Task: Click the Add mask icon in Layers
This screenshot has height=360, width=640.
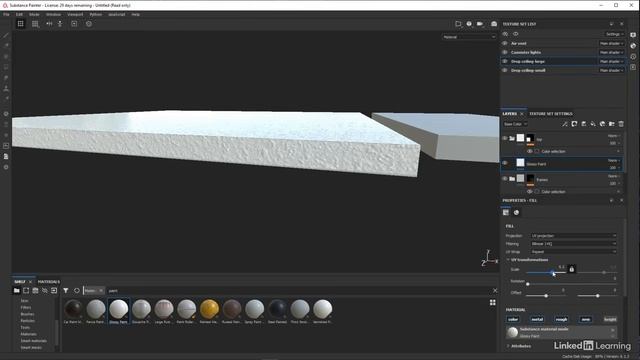Action: (x=574, y=124)
